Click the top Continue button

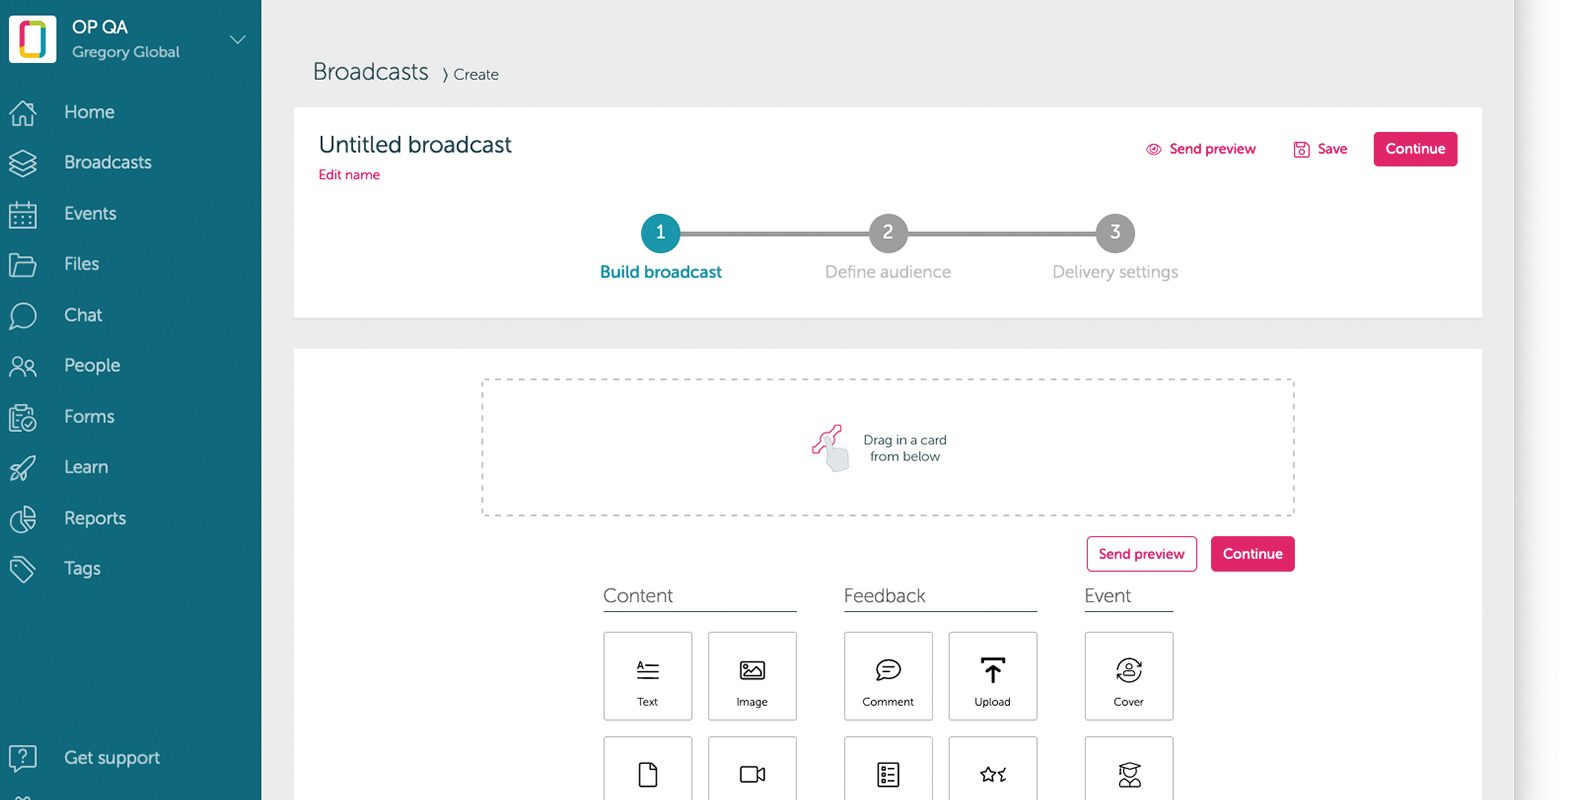(1415, 149)
